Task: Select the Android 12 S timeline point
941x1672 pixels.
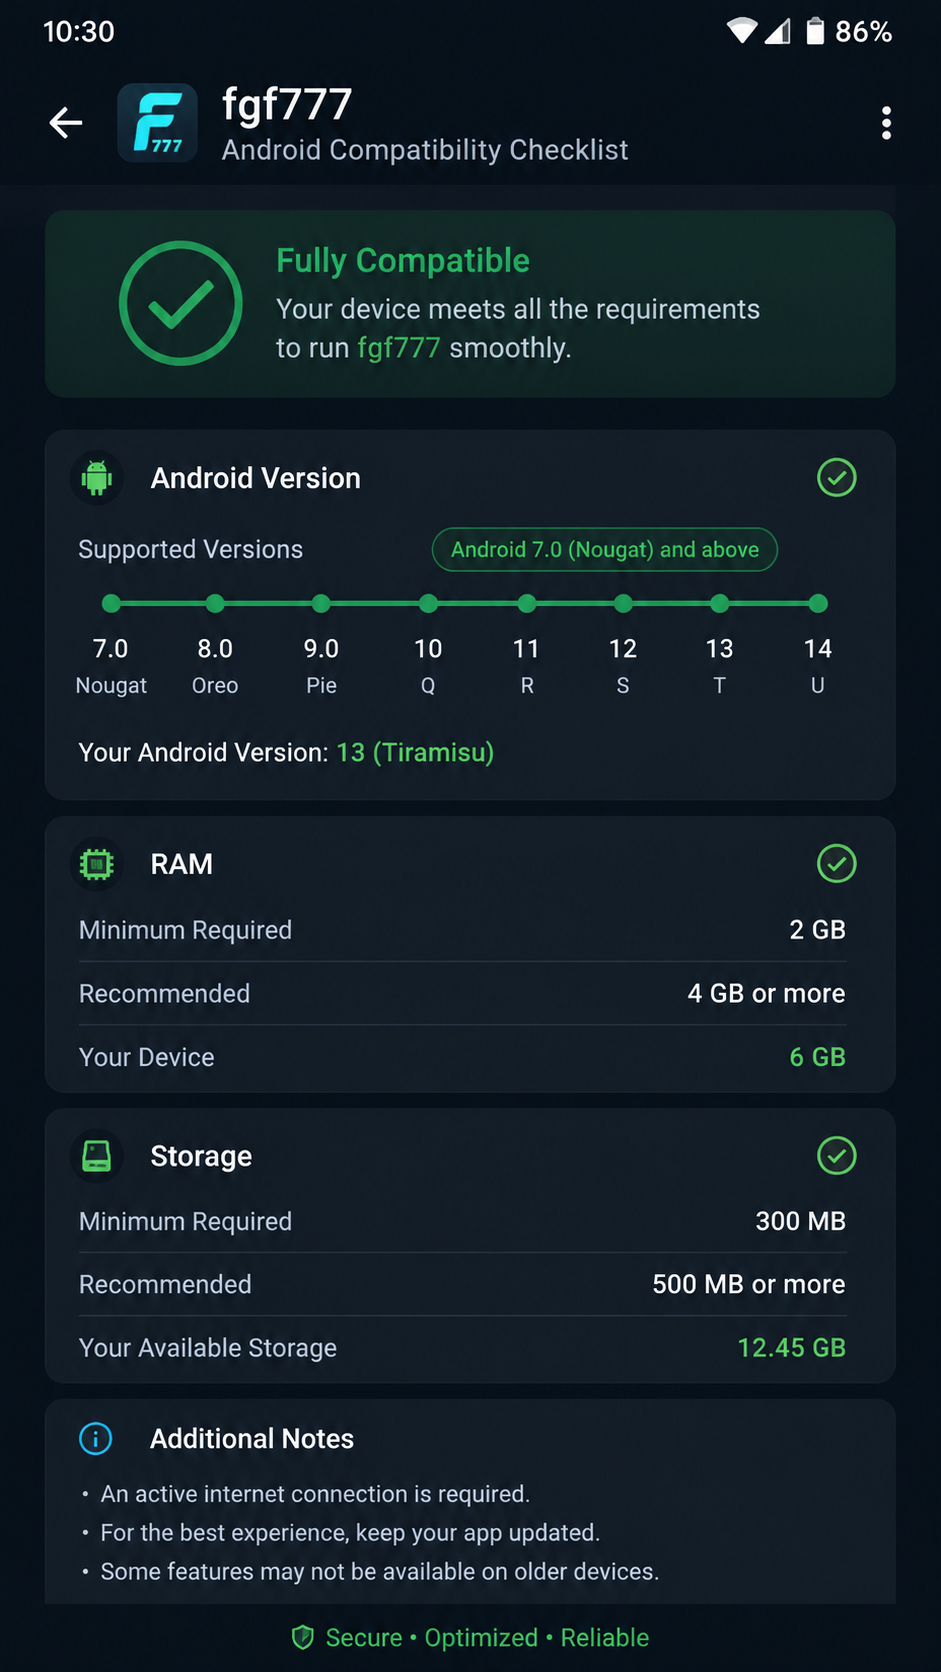Action: click(623, 603)
